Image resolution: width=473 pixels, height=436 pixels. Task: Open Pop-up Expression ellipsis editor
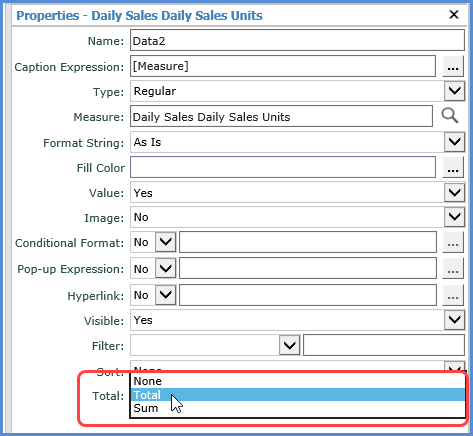tap(453, 269)
